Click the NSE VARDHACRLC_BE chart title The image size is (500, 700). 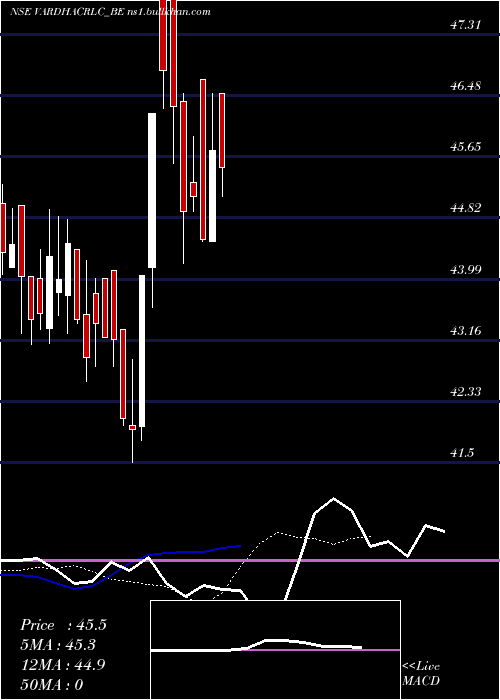[110, 12]
